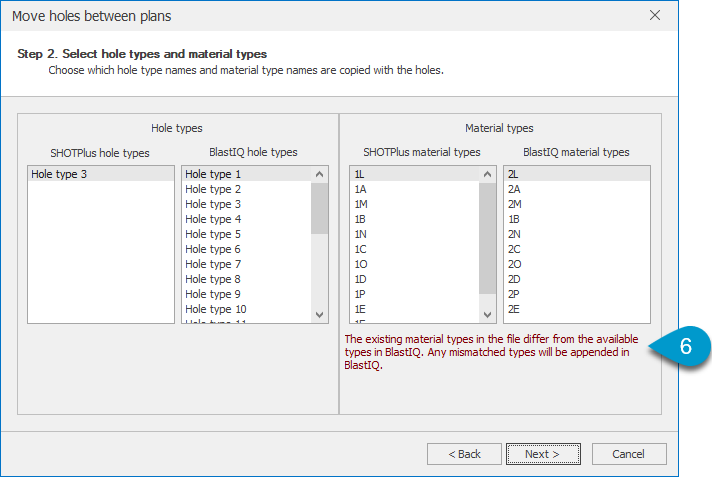Select Hole type 6 in BlastIQ list

(247, 249)
